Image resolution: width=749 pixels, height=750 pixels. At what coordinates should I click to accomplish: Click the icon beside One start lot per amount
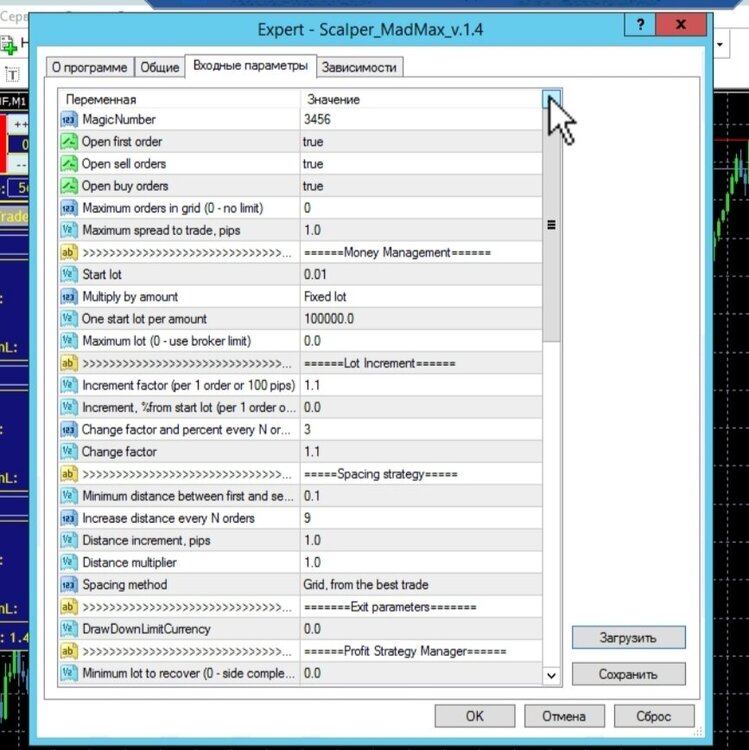[68, 319]
